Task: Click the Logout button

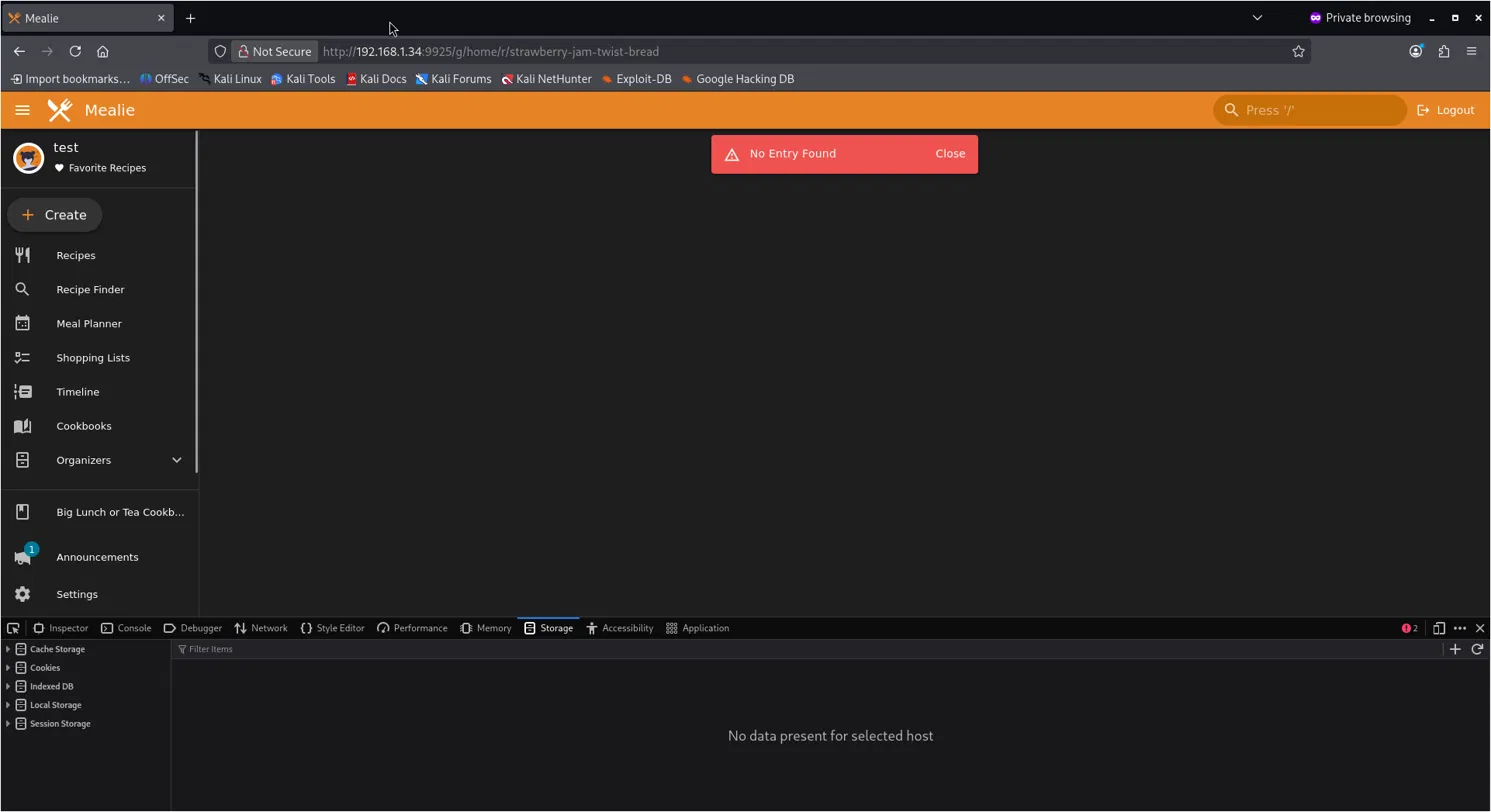Action: pyautogui.click(x=1445, y=110)
